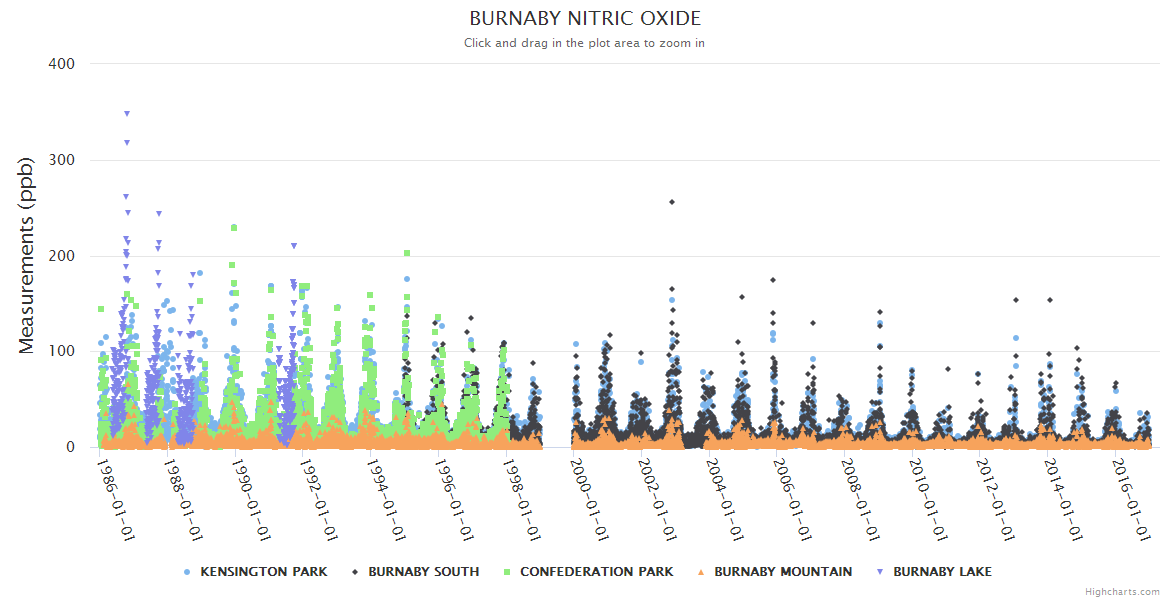Click the Measurements (ppb) y-axis title
1170x600 pixels.
27,255
